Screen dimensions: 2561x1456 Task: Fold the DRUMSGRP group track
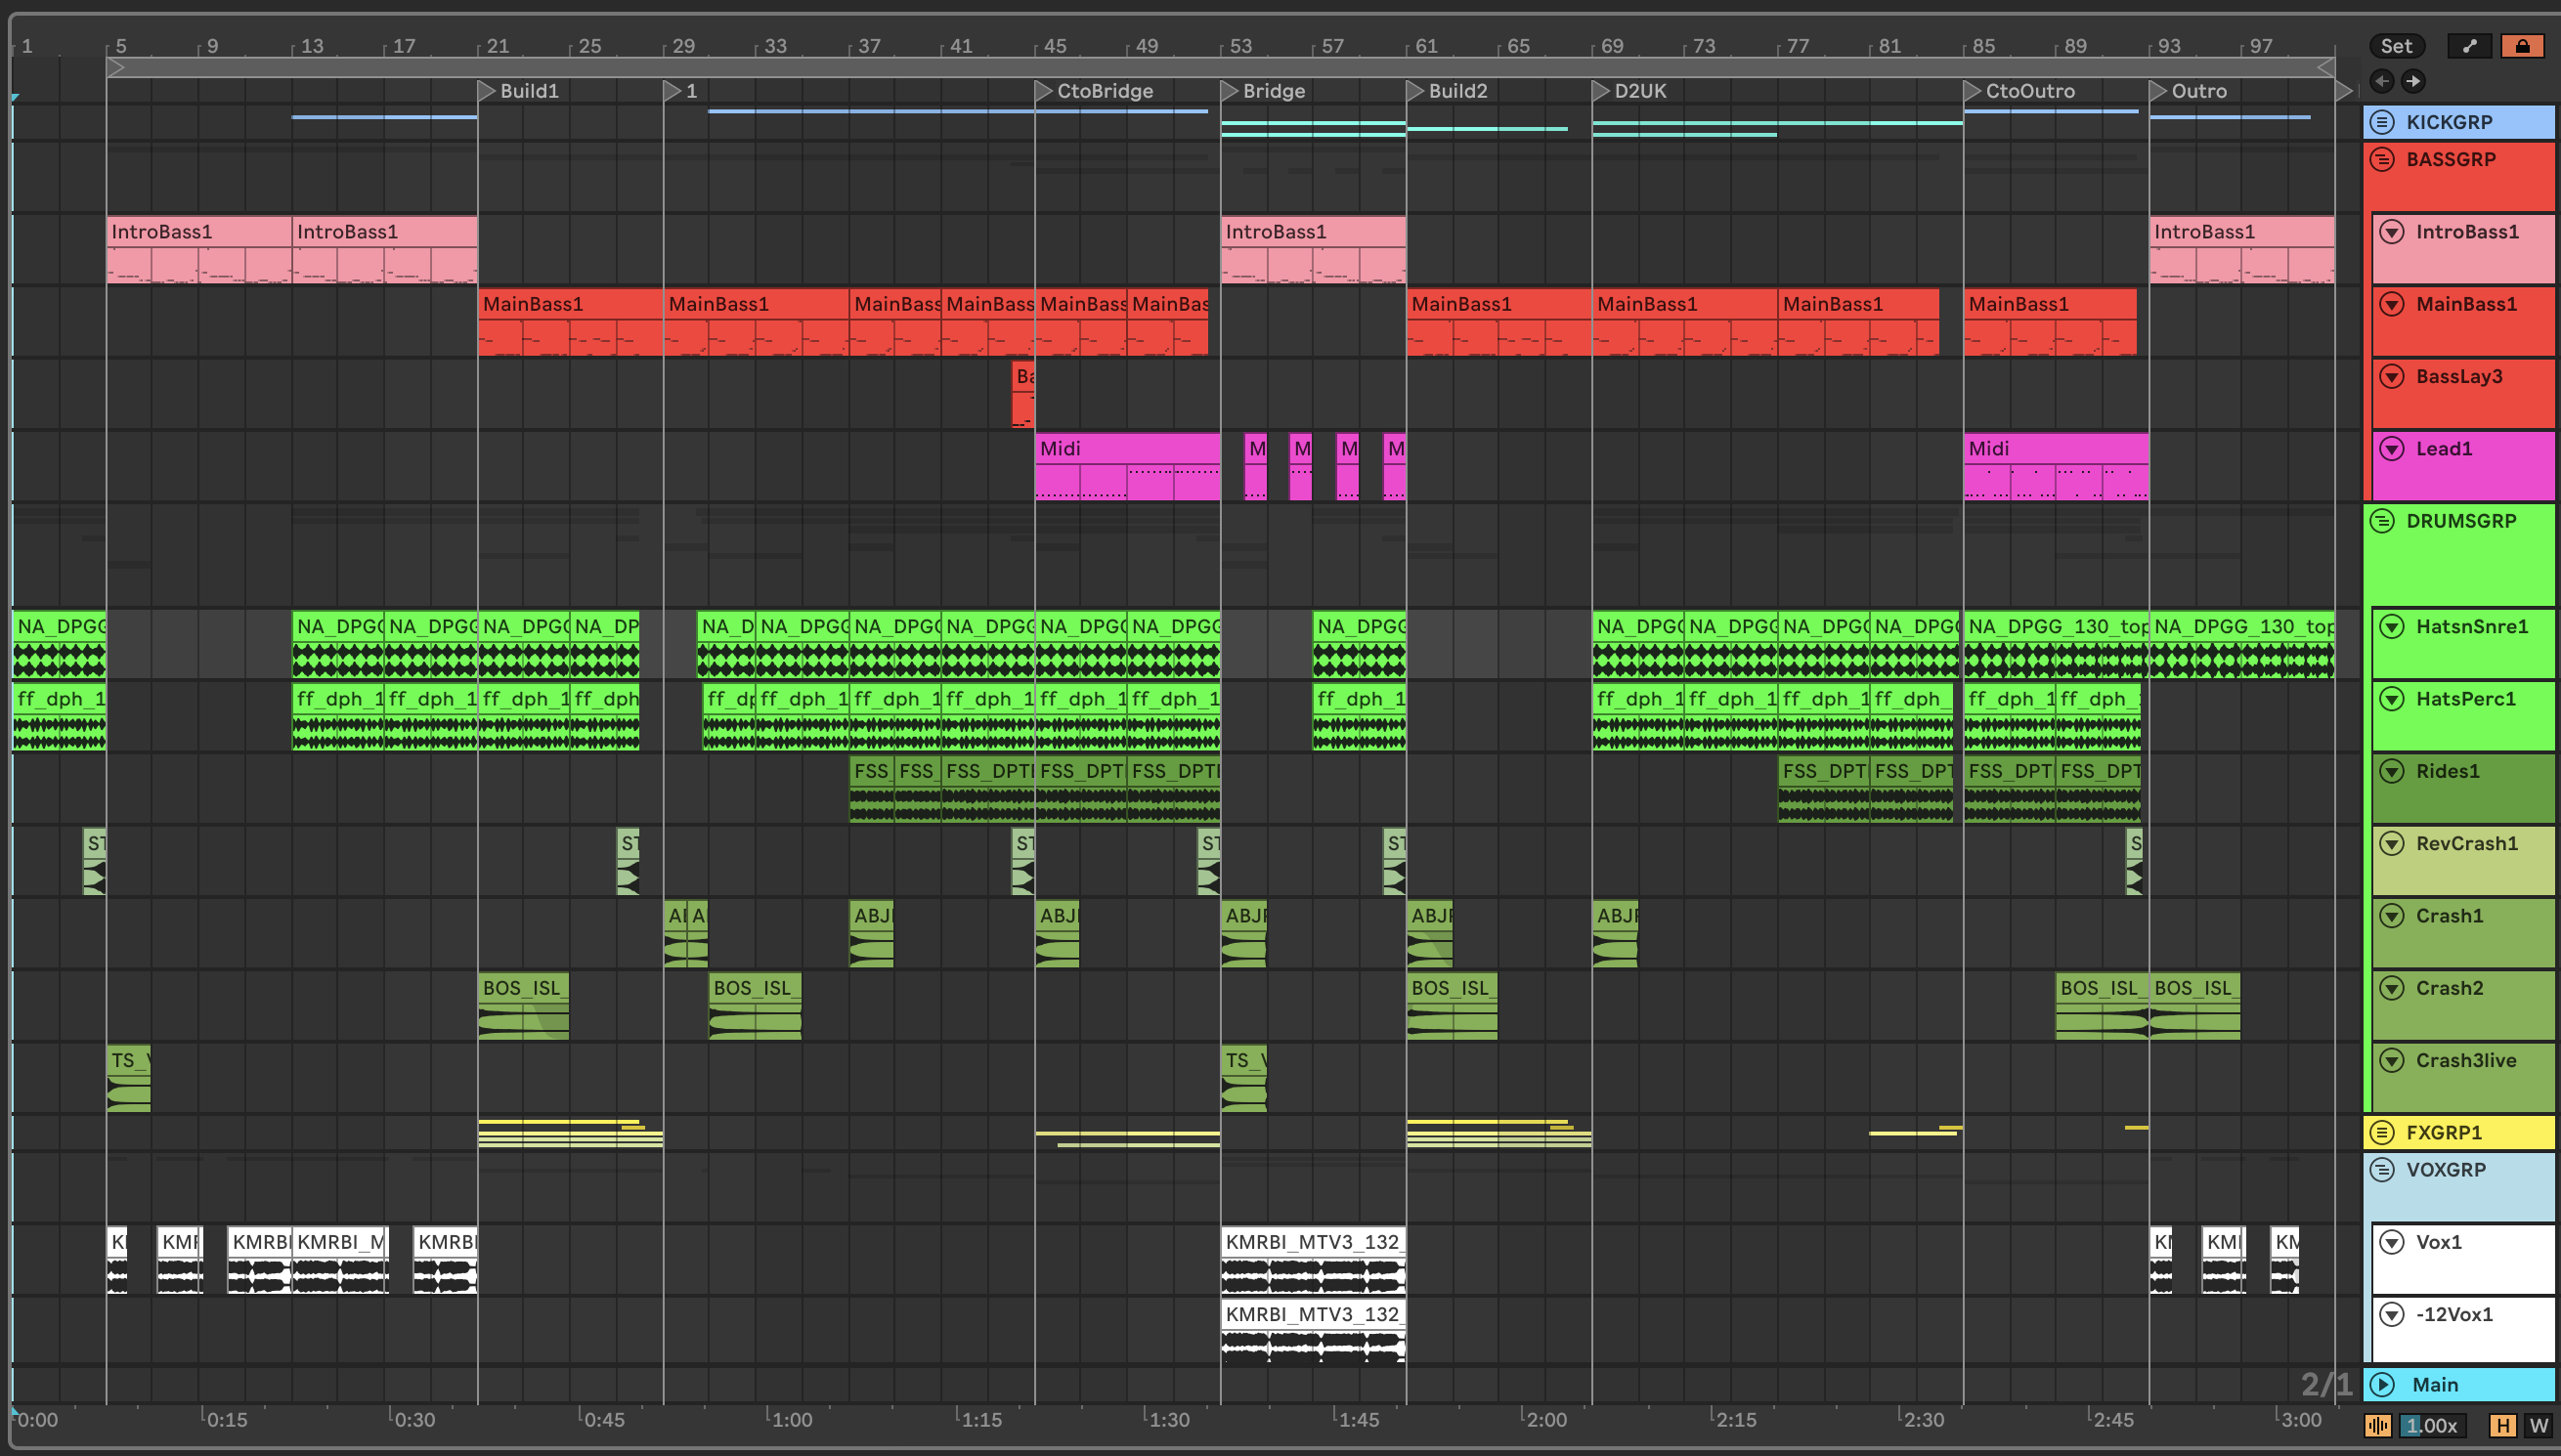(2383, 521)
